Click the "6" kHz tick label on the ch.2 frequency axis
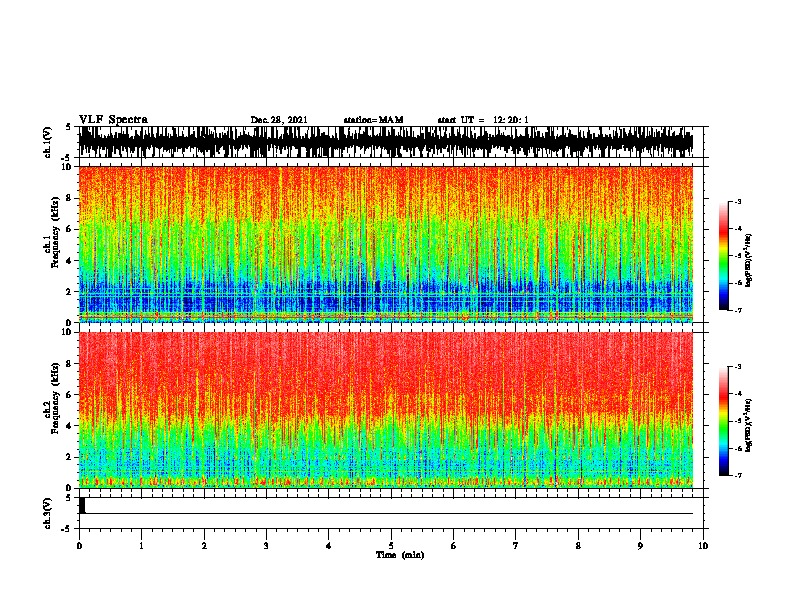 coord(70,395)
